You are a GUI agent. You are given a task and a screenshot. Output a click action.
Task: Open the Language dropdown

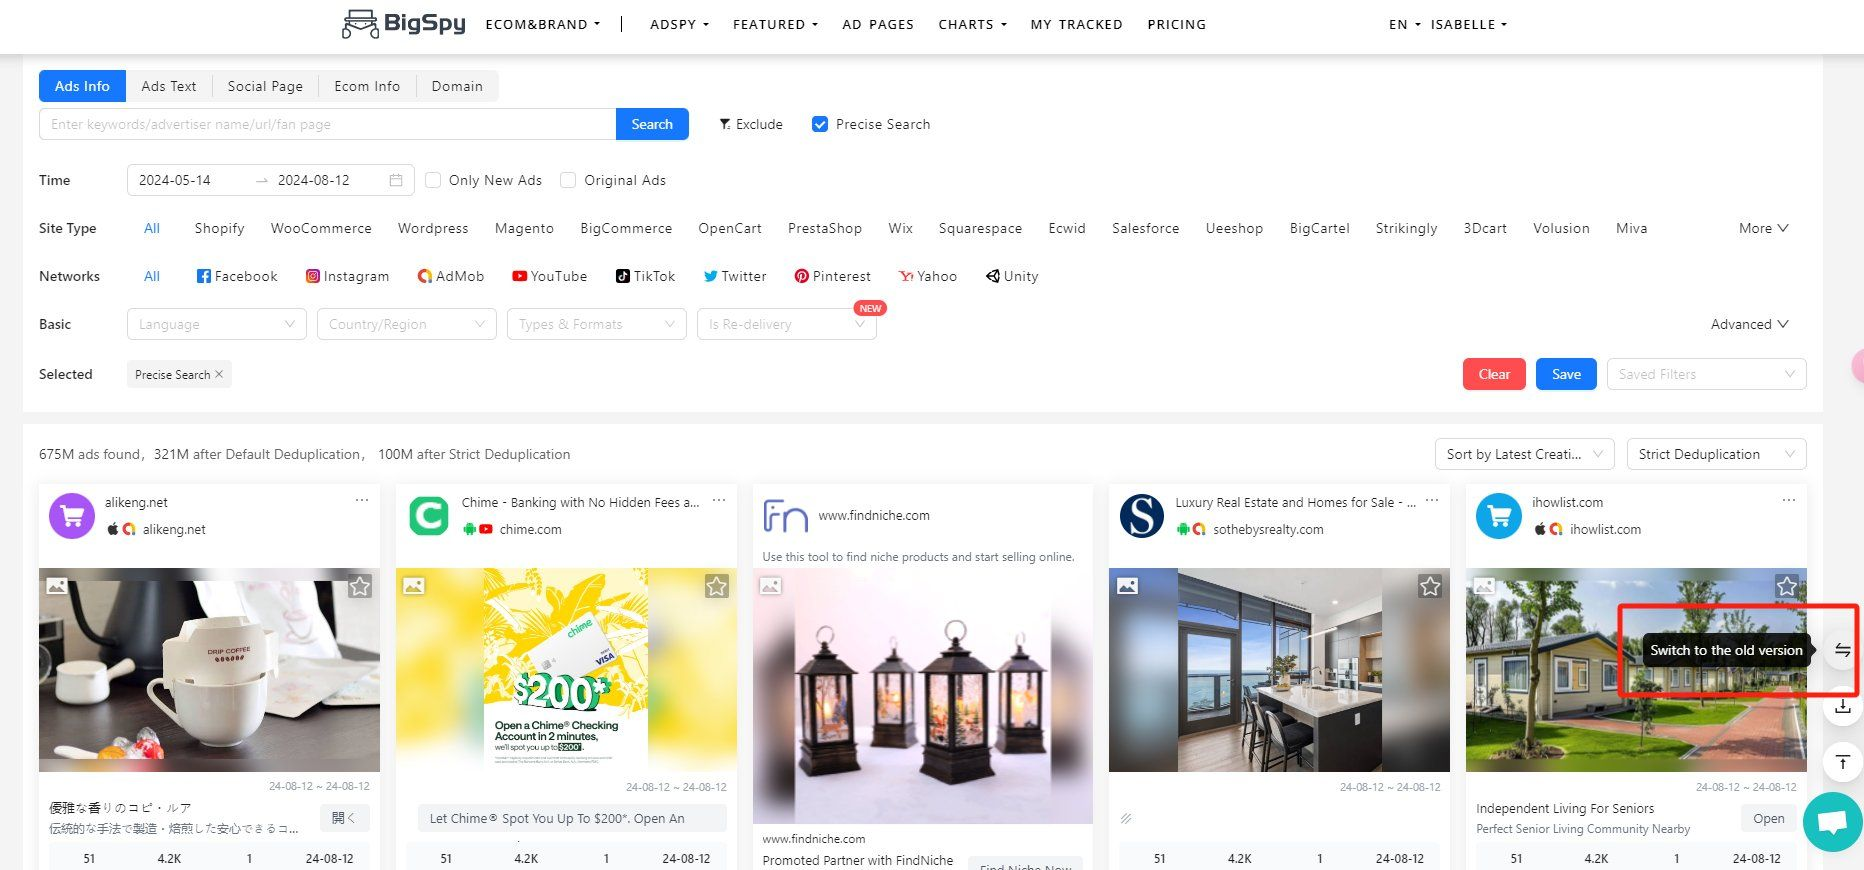click(x=216, y=324)
